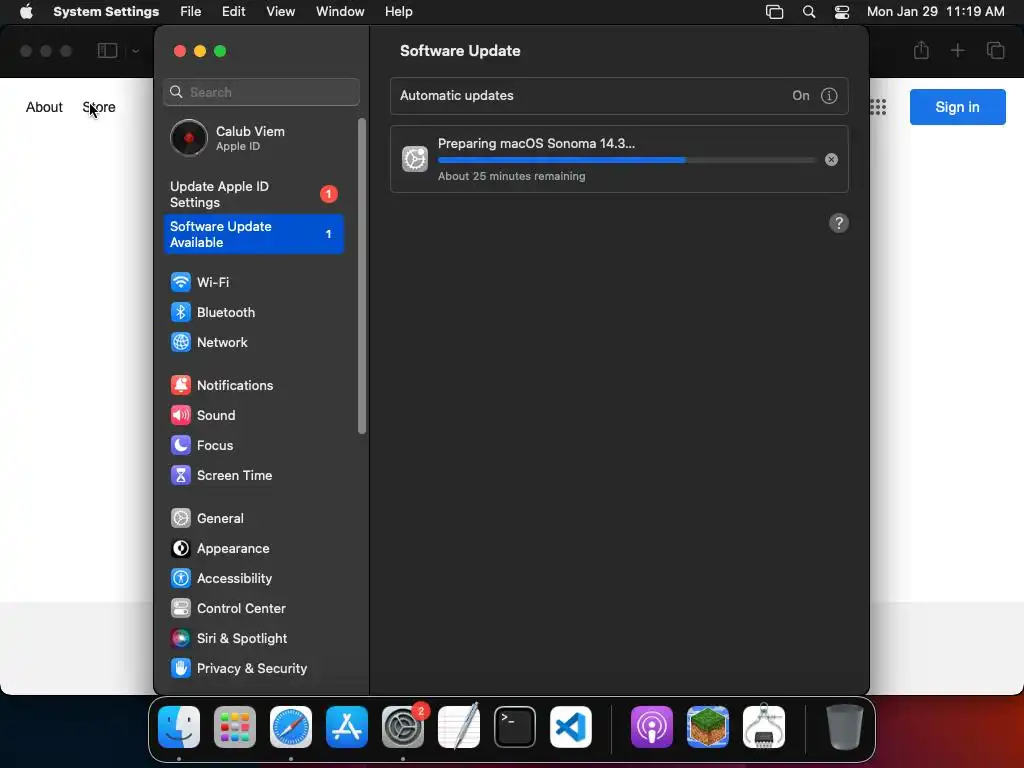Open the Edit menu
1024x768 pixels.
(x=233, y=12)
